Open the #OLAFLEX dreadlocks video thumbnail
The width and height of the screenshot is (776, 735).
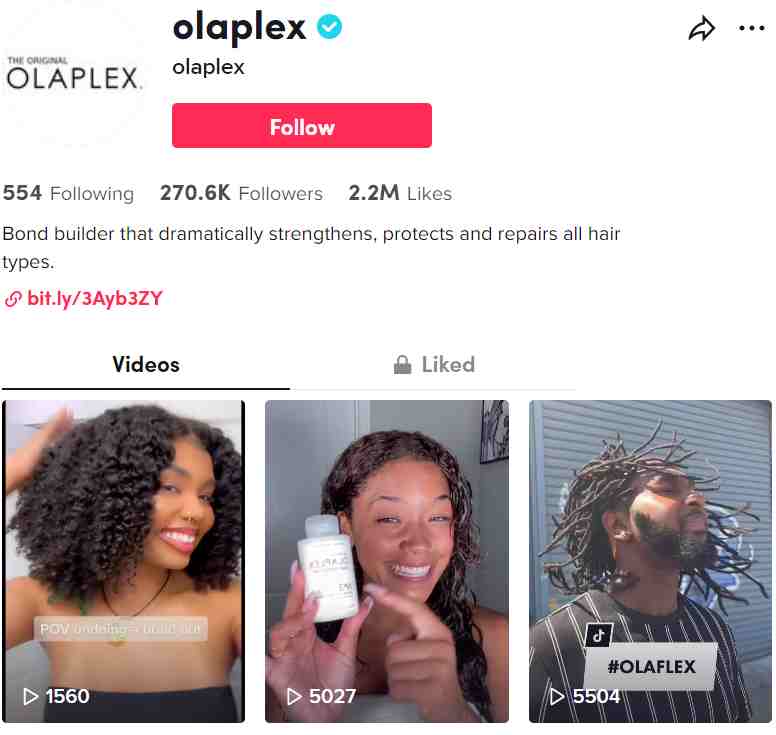(650, 561)
